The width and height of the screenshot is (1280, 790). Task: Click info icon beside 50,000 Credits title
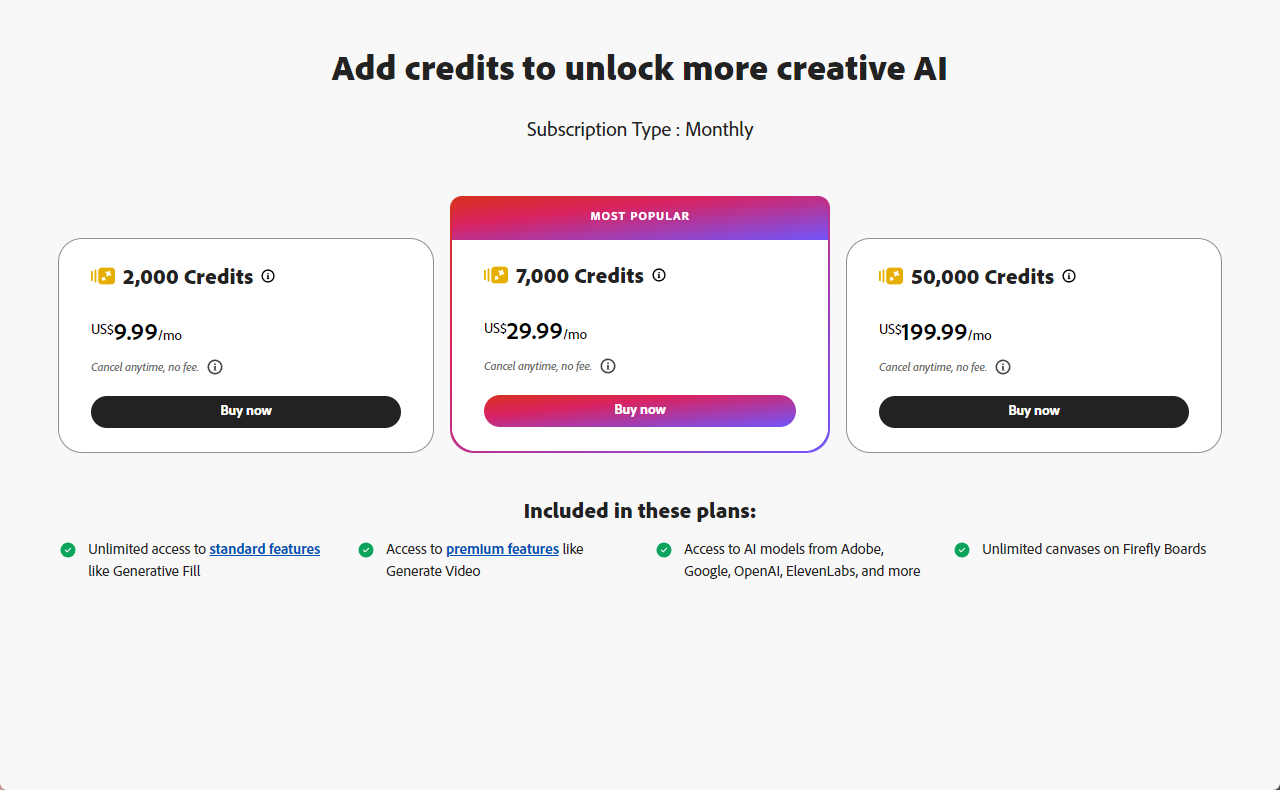pyautogui.click(x=1069, y=276)
